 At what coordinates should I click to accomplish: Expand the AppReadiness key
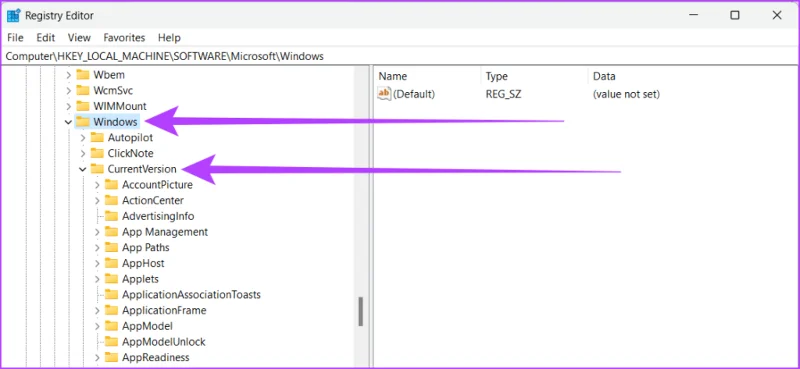tap(97, 358)
